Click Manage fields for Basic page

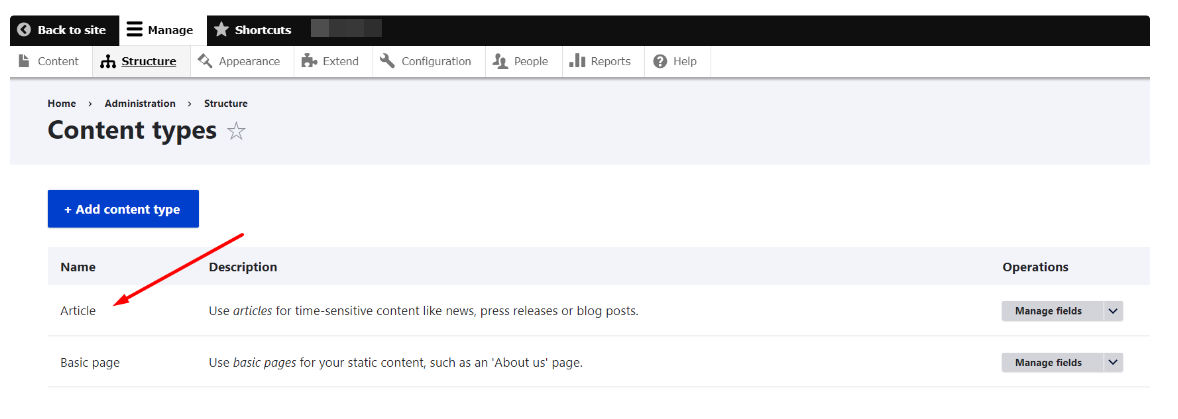click(1048, 362)
